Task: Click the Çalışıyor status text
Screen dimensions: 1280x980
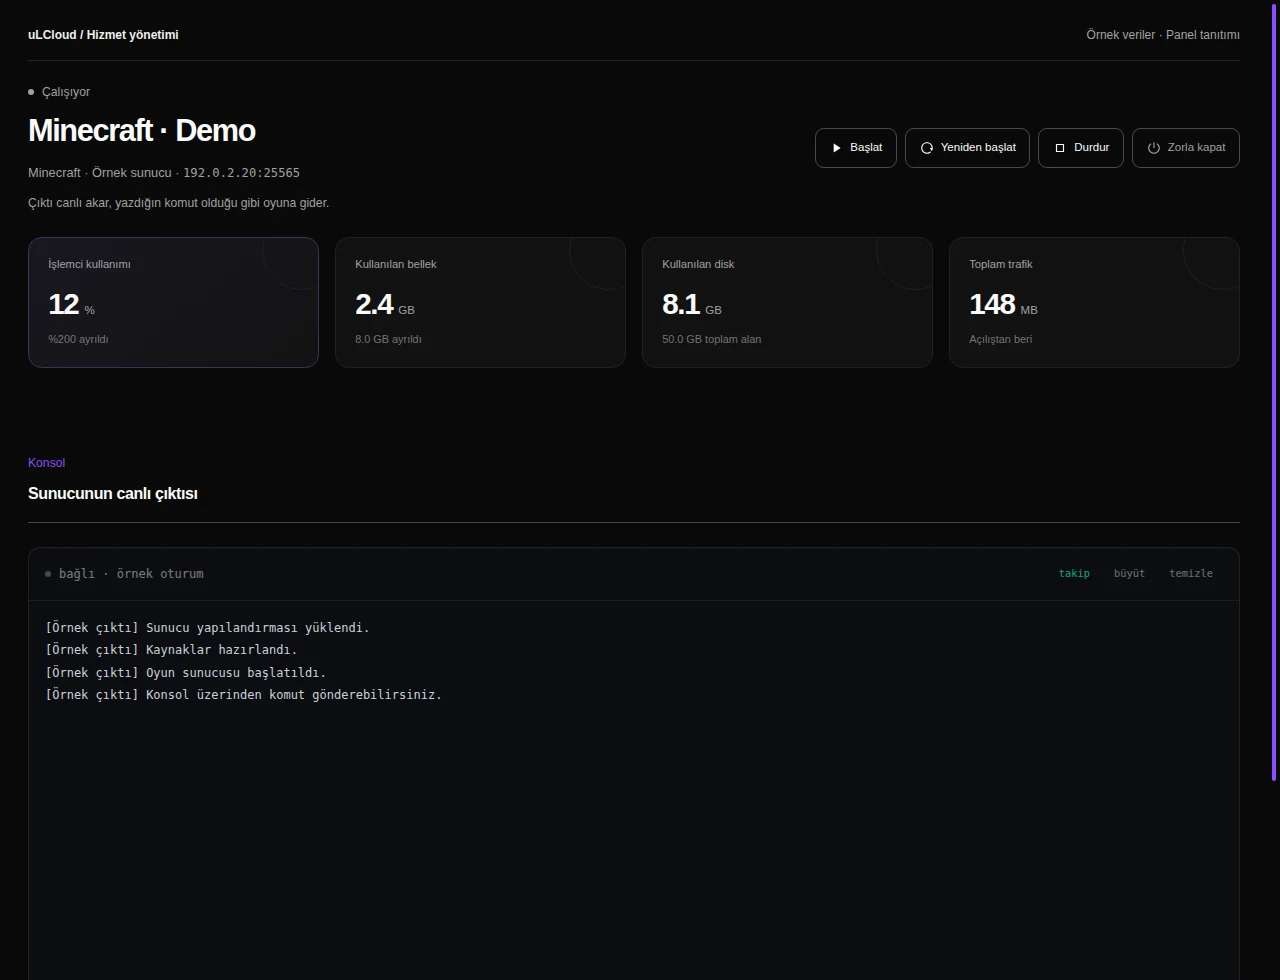Action: [x=66, y=92]
